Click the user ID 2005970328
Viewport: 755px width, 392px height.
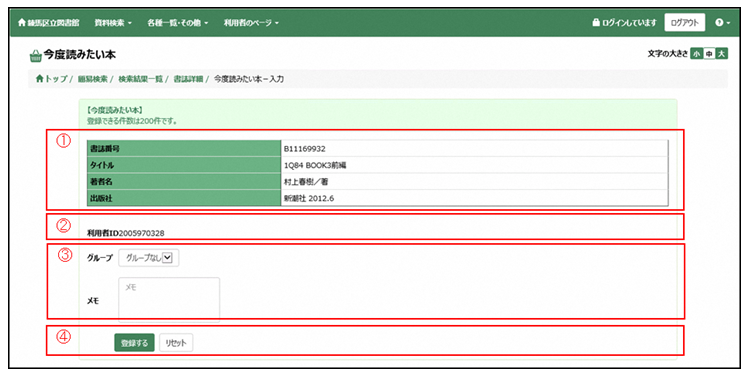(x=141, y=233)
